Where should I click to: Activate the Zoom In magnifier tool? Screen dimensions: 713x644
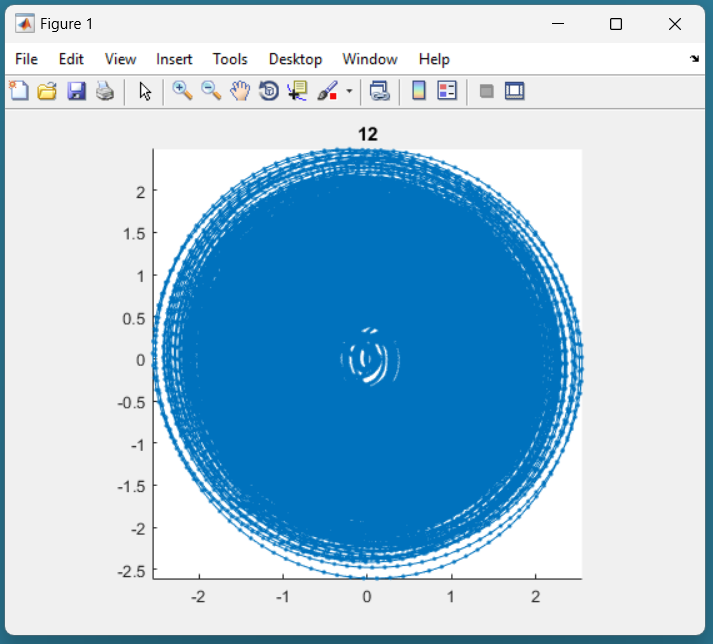tap(182, 91)
